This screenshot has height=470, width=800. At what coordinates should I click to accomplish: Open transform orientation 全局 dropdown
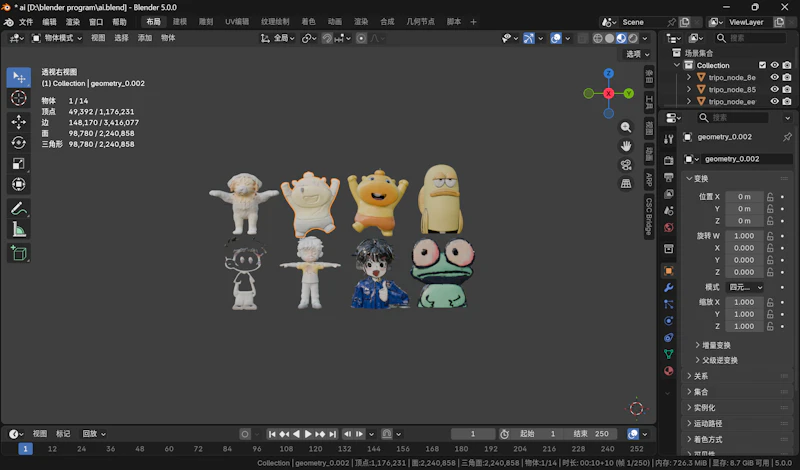pos(278,38)
